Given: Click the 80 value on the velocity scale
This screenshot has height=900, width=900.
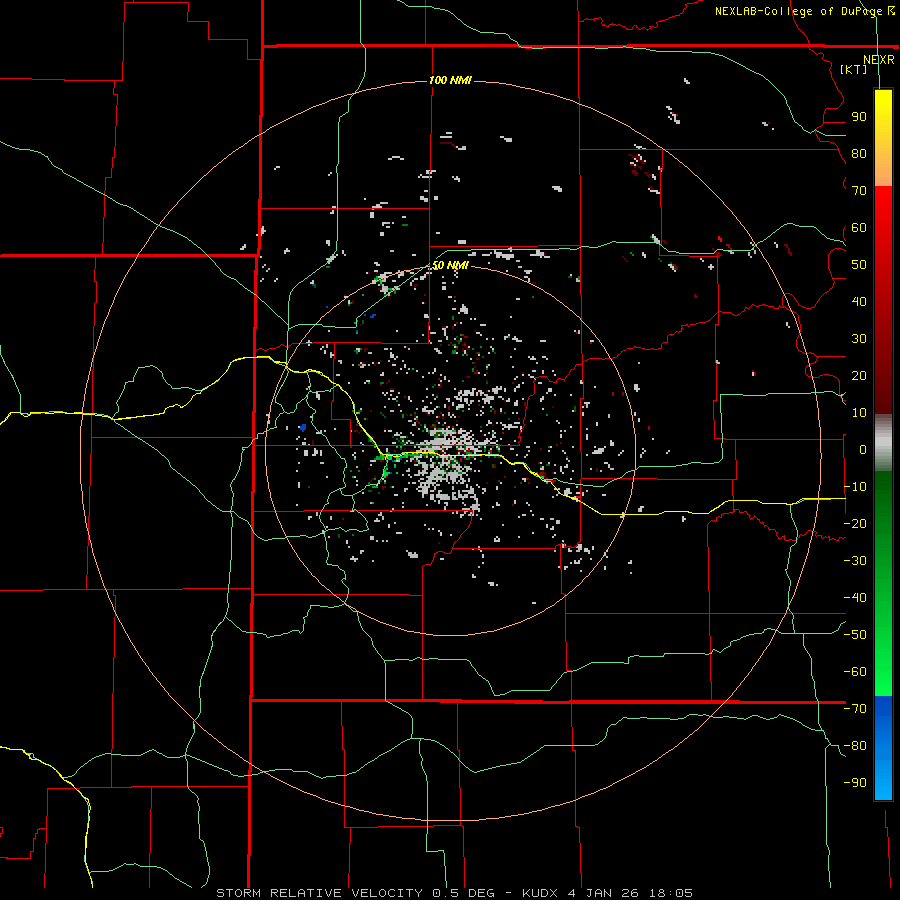Looking at the screenshot, I should click(x=859, y=154).
